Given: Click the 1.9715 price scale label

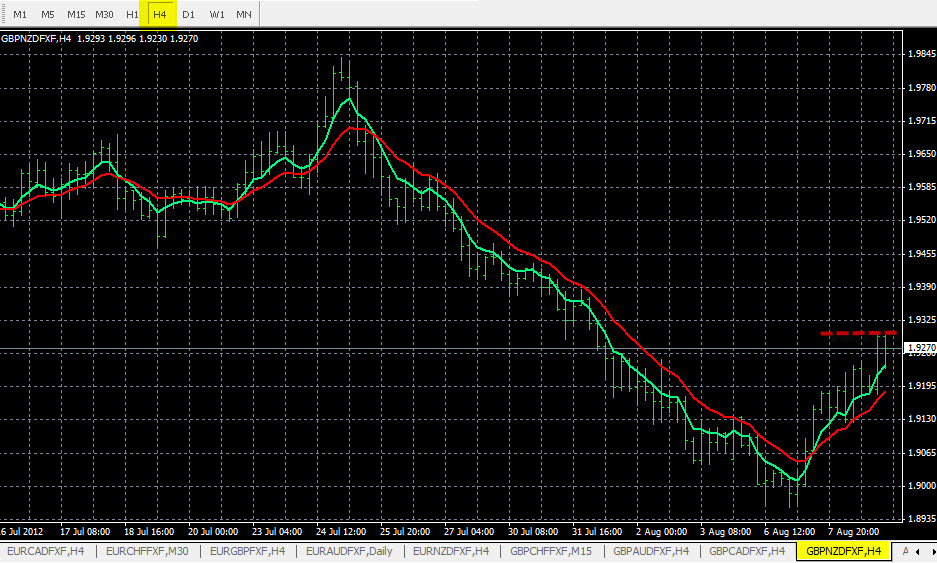Looking at the screenshot, I should 921,121.
